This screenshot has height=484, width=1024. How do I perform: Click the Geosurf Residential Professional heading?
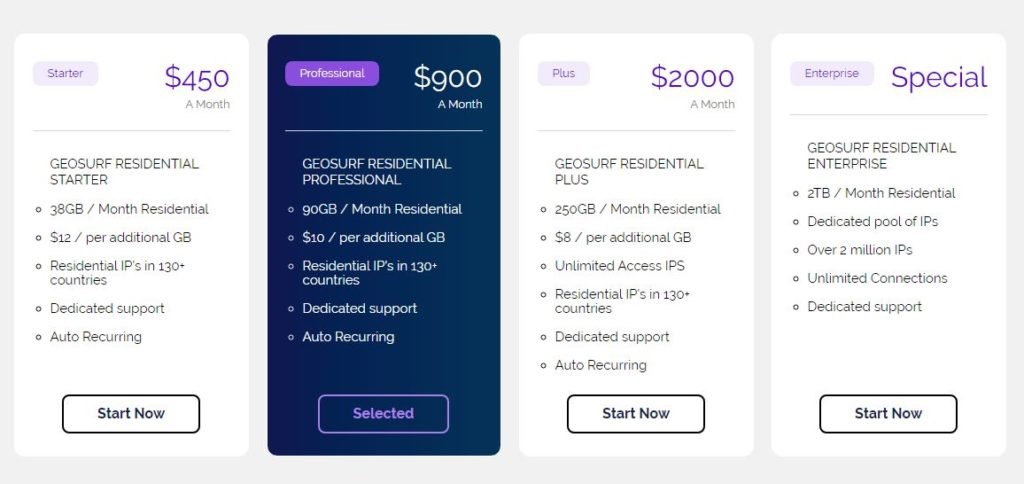coord(377,172)
